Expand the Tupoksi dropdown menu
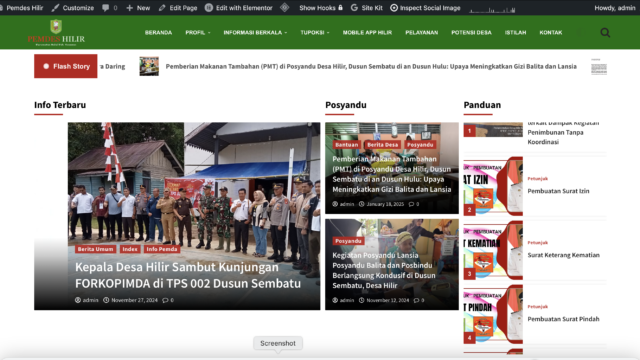 click(315, 32)
